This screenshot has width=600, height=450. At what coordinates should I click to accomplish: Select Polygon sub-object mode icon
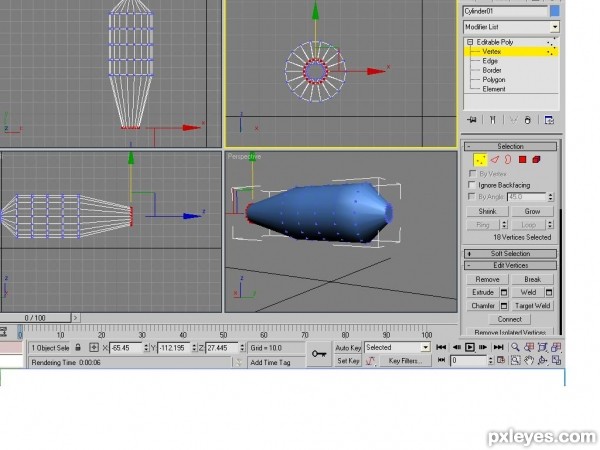click(522, 160)
